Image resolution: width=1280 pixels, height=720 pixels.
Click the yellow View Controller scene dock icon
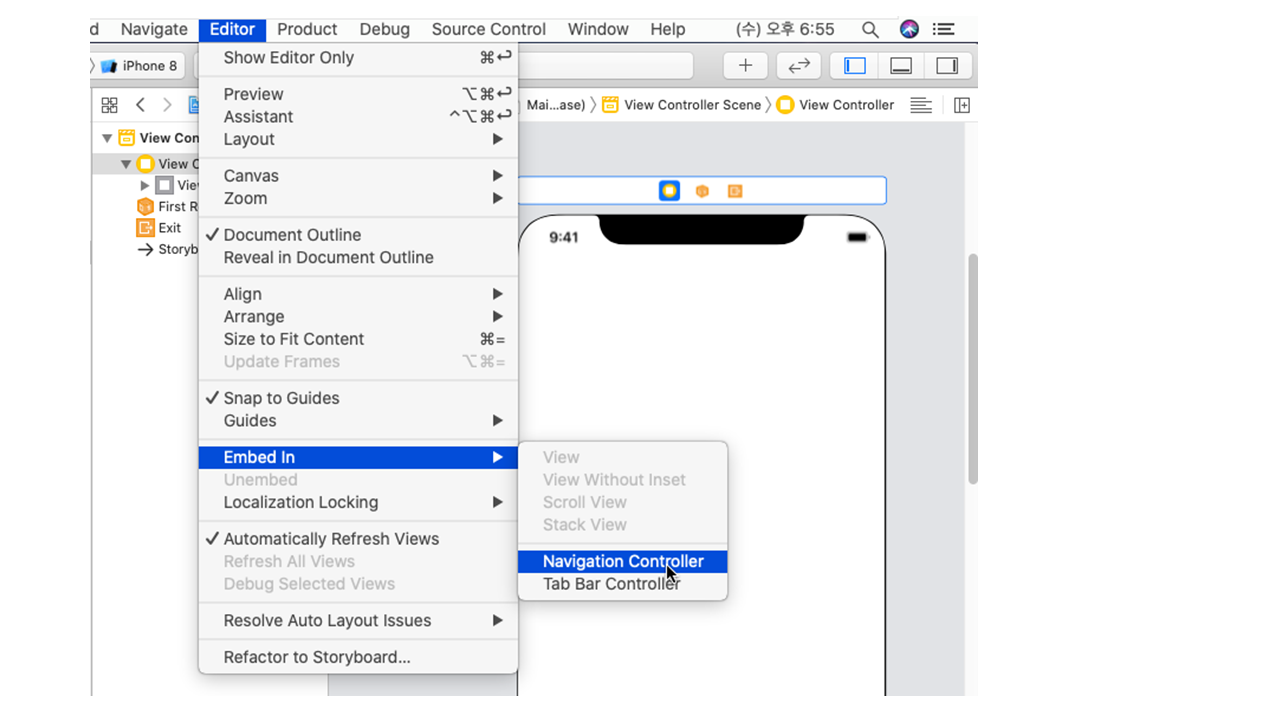click(669, 191)
